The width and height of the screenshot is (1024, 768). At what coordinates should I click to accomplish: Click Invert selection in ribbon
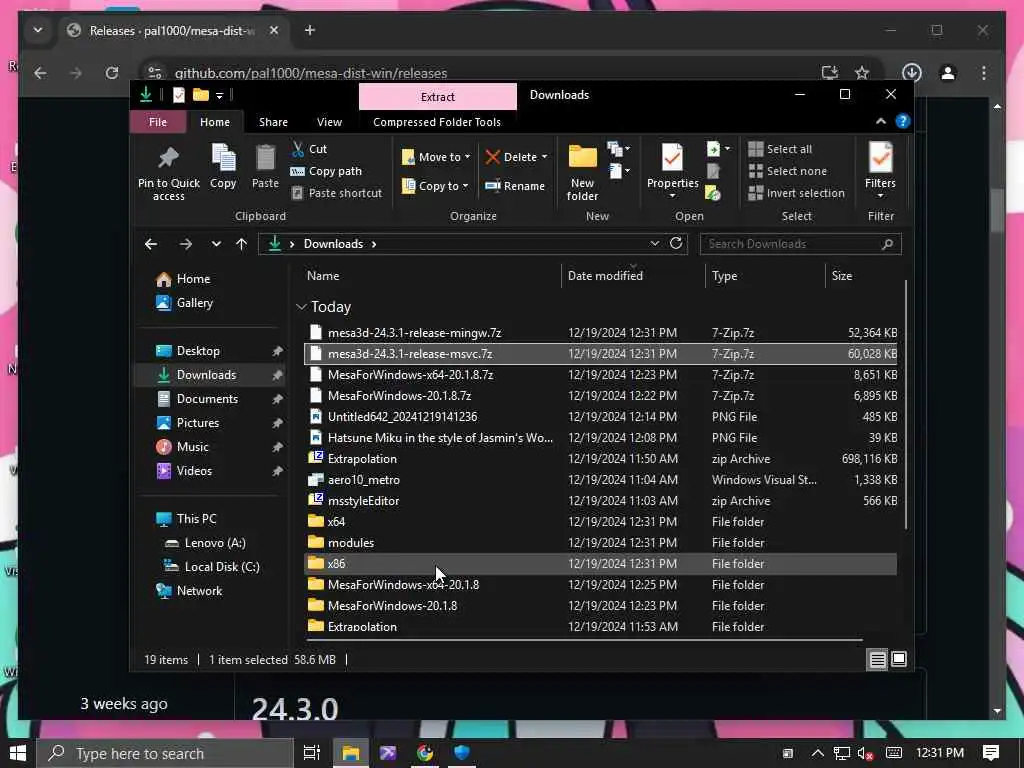[x=797, y=193]
